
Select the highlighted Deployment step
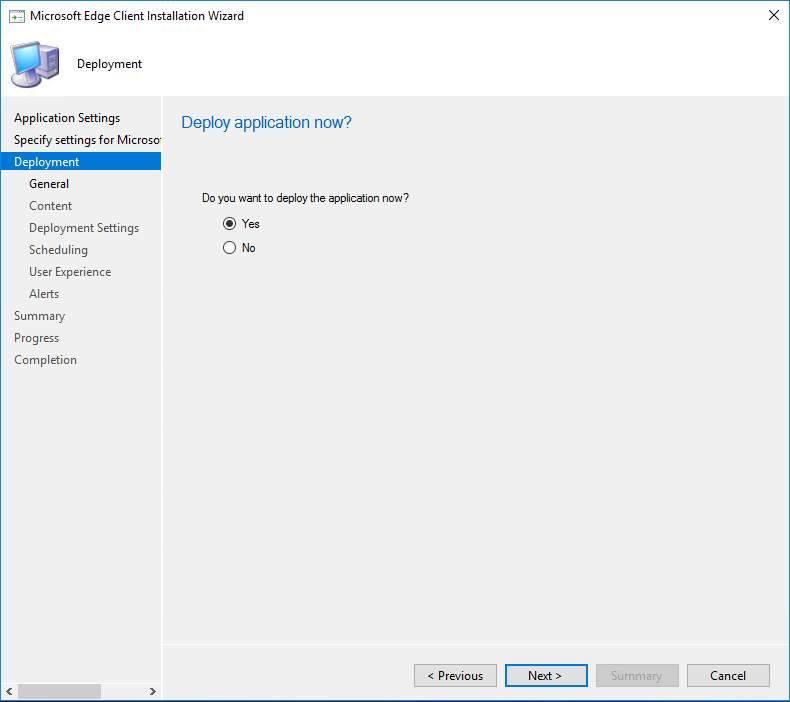pyautogui.click(x=81, y=162)
